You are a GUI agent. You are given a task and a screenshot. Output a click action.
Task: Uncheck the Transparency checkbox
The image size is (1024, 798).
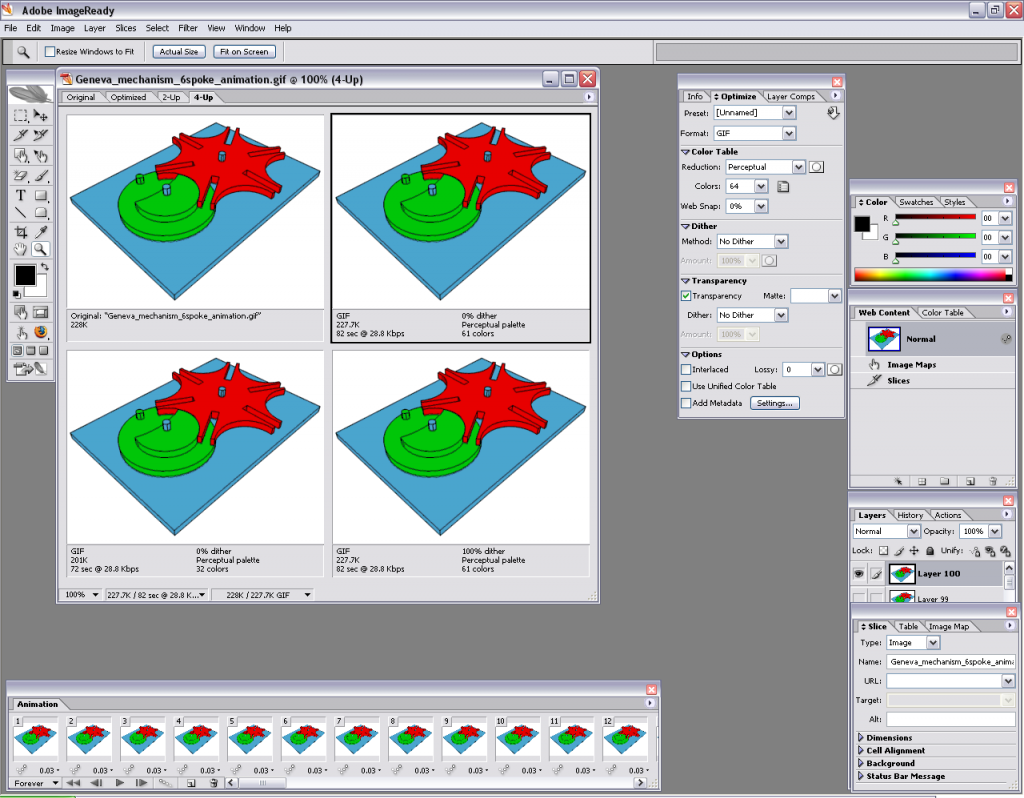[x=686, y=296]
